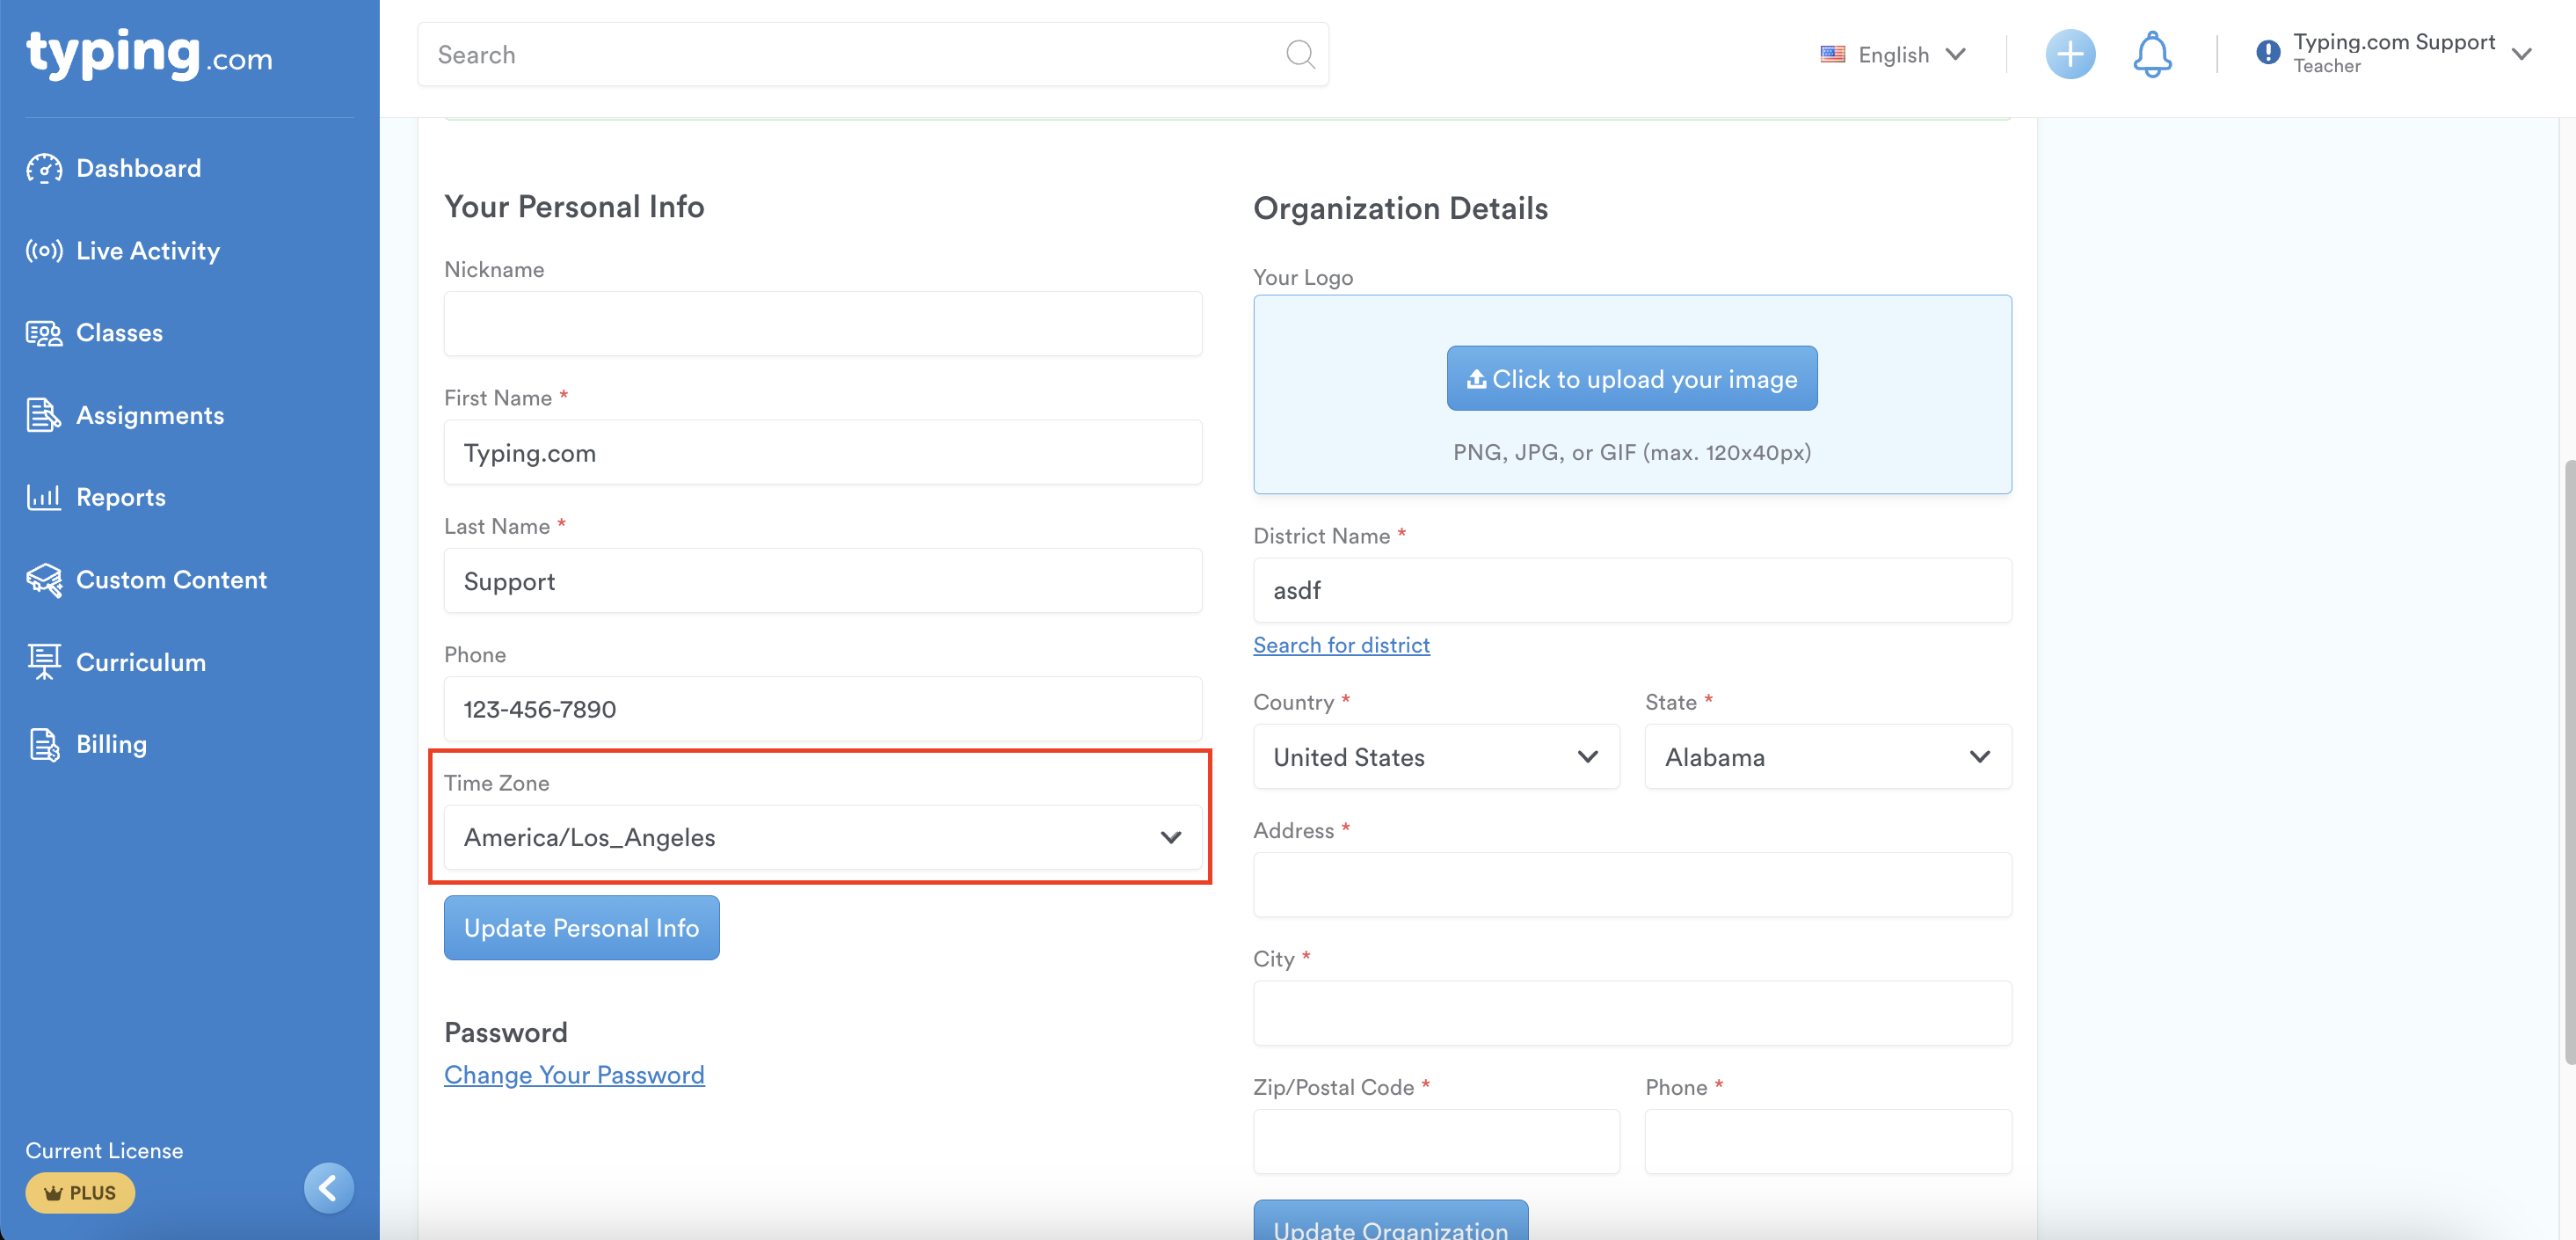2576x1240 pixels.
Task: Expand the Typing.com Support account menu
Action: click(2394, 53)
